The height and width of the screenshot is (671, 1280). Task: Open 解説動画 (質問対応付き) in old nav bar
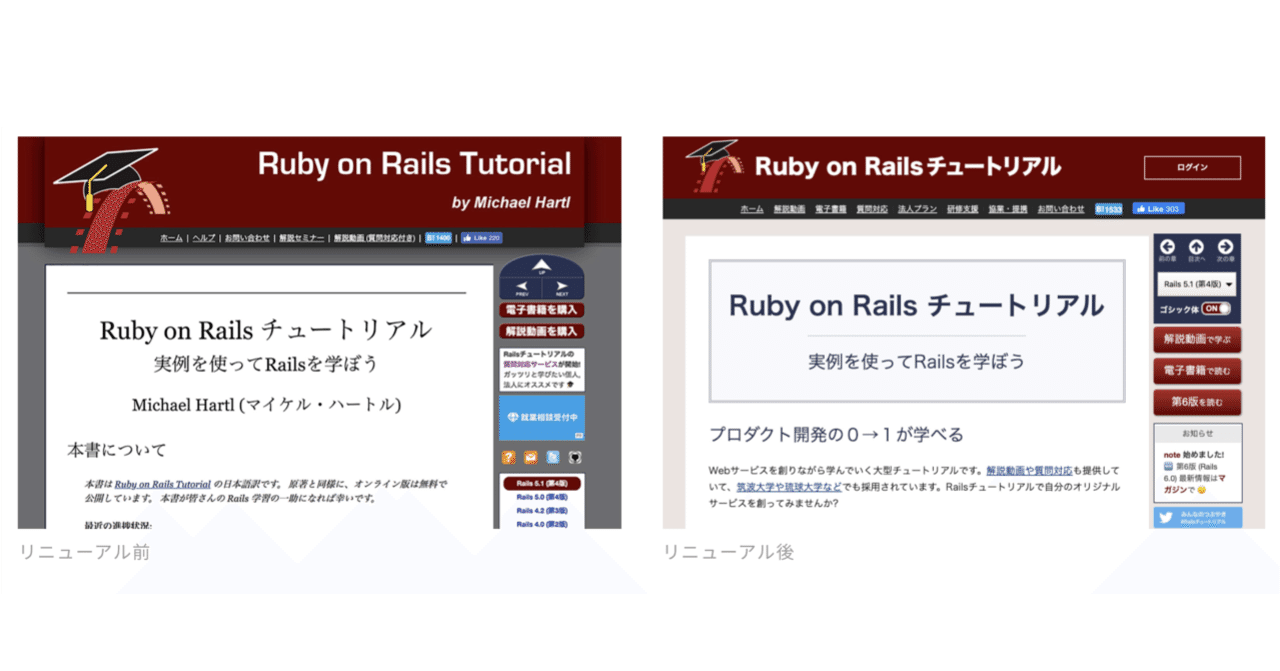point(375,238)
